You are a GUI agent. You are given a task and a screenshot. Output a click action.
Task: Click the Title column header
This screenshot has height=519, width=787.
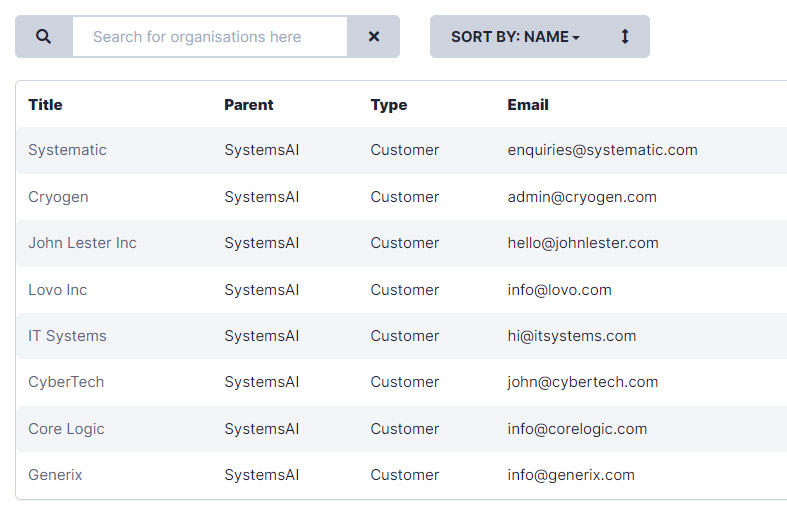click(46, 104)
